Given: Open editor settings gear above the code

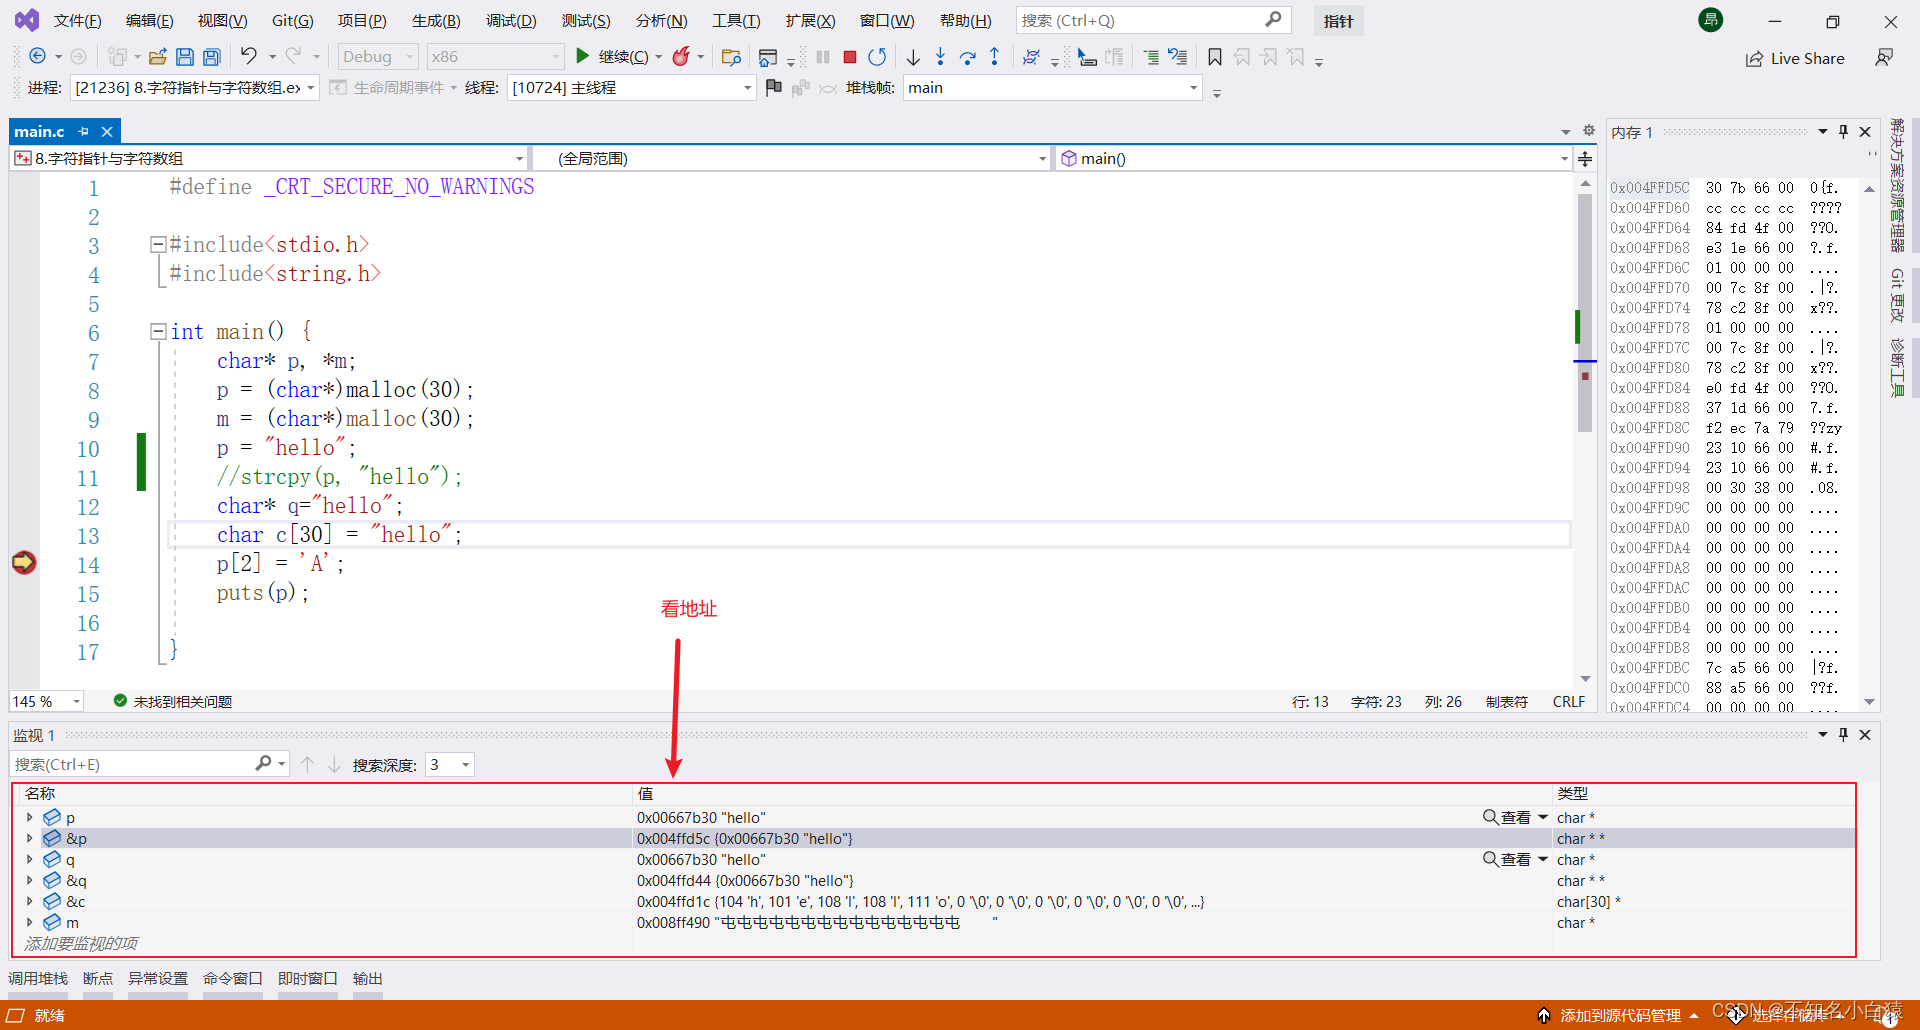Looking at the screenshot, I should tap(1589, 131).
